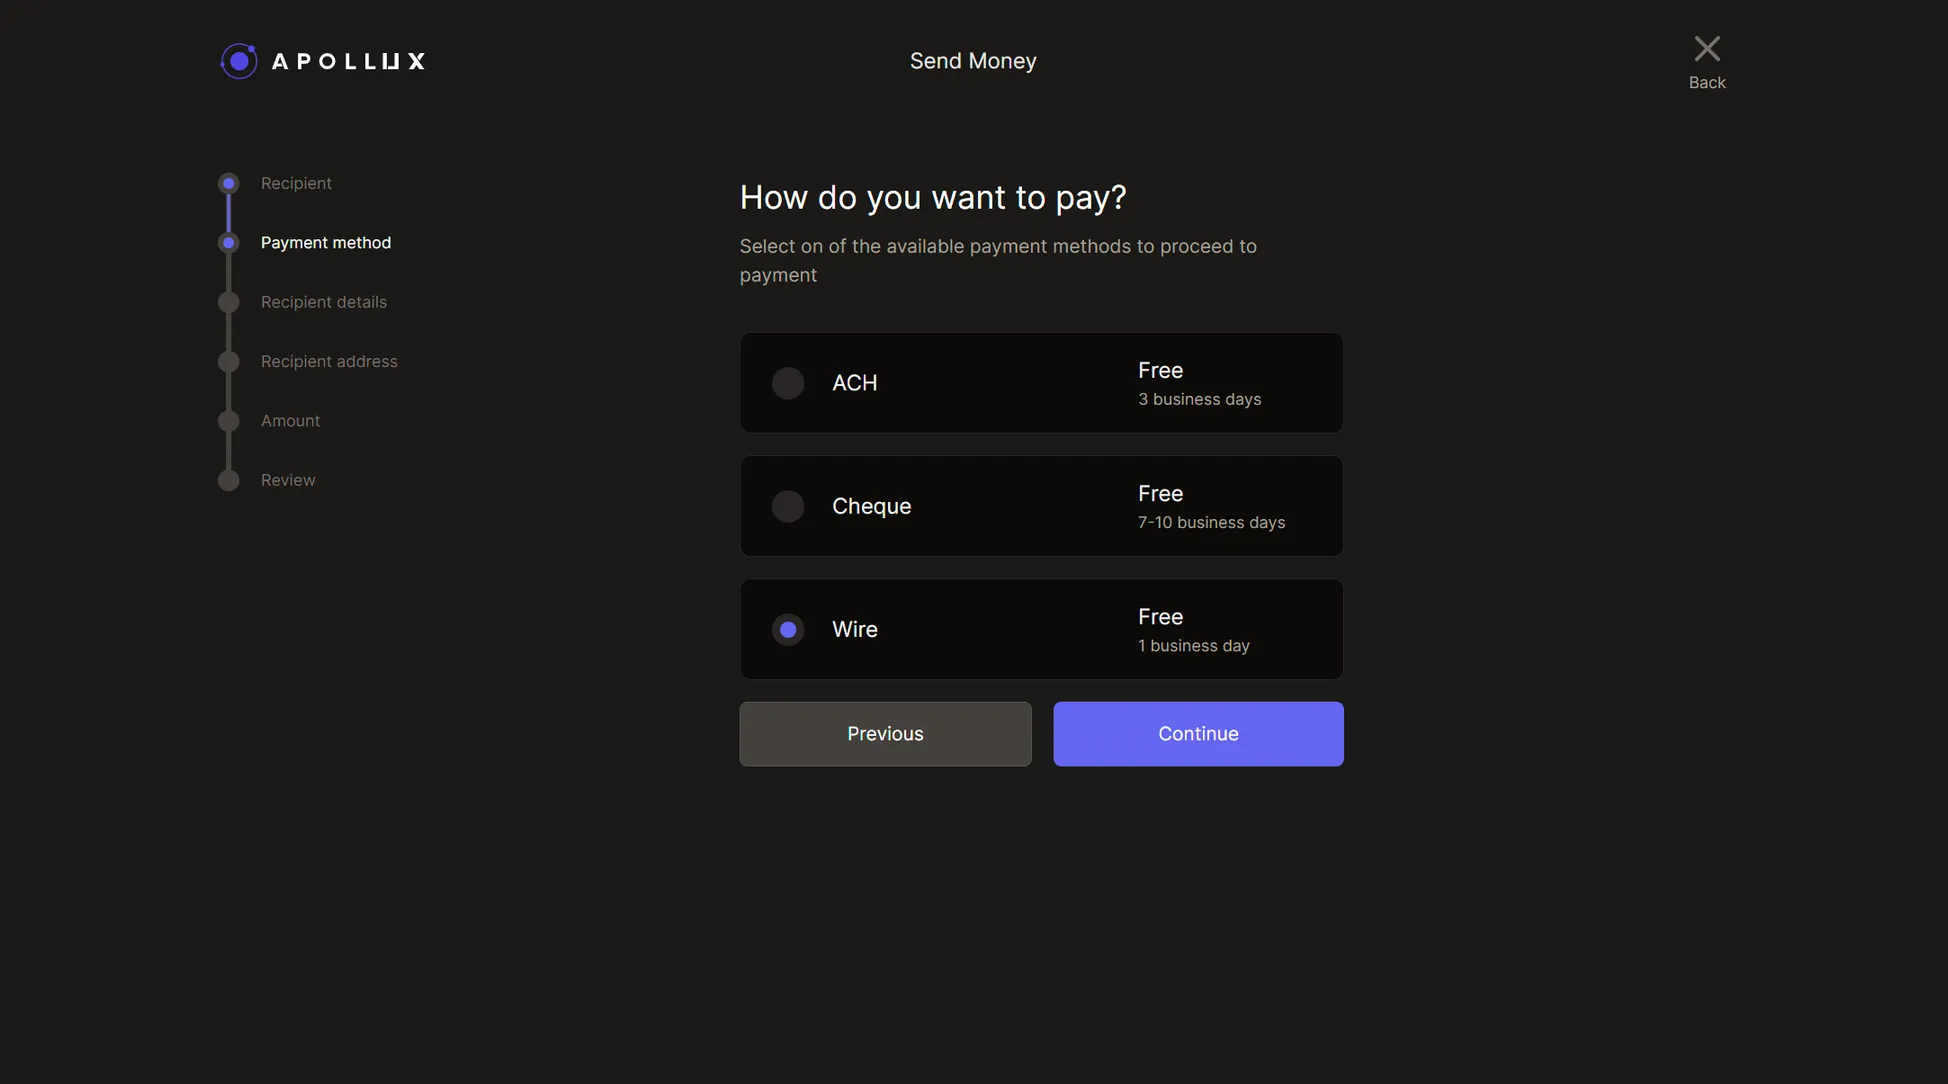
Task: Click the '1 business day' text
Action: [1194, 646]
